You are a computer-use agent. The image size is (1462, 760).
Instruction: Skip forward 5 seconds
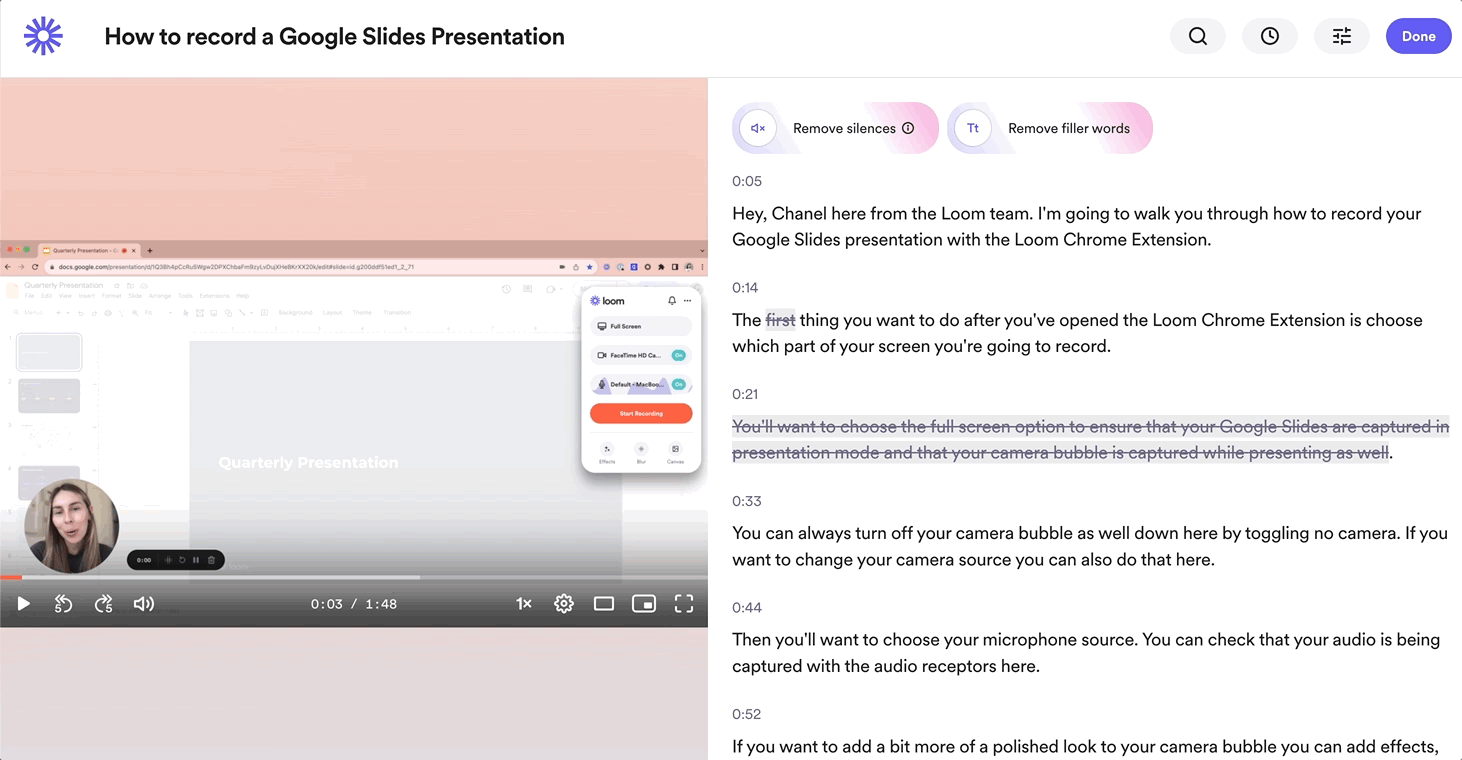pyautogui.click(x=103, y=604)
